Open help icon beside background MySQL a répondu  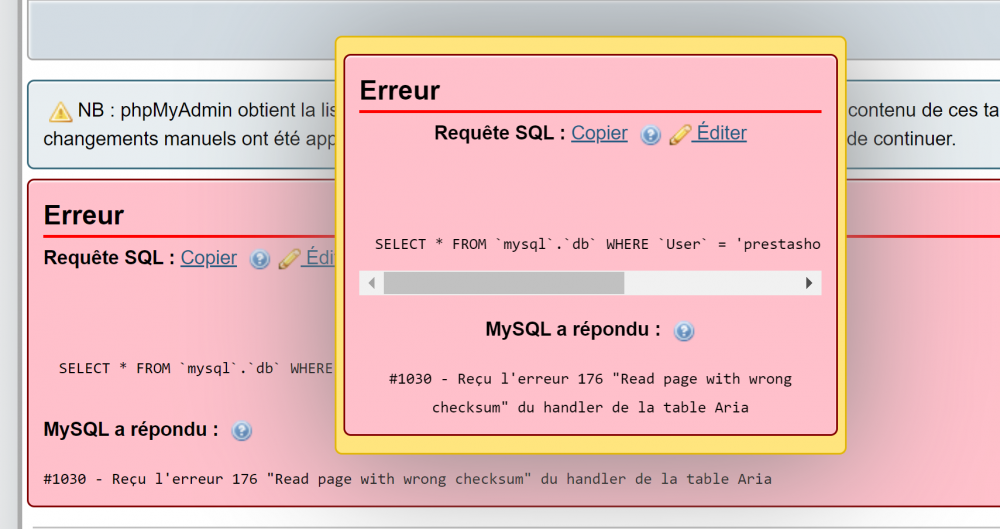click(242, 431)
